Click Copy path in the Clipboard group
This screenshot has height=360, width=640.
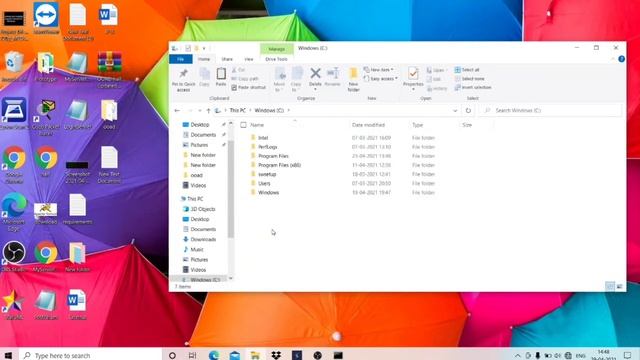245,78
